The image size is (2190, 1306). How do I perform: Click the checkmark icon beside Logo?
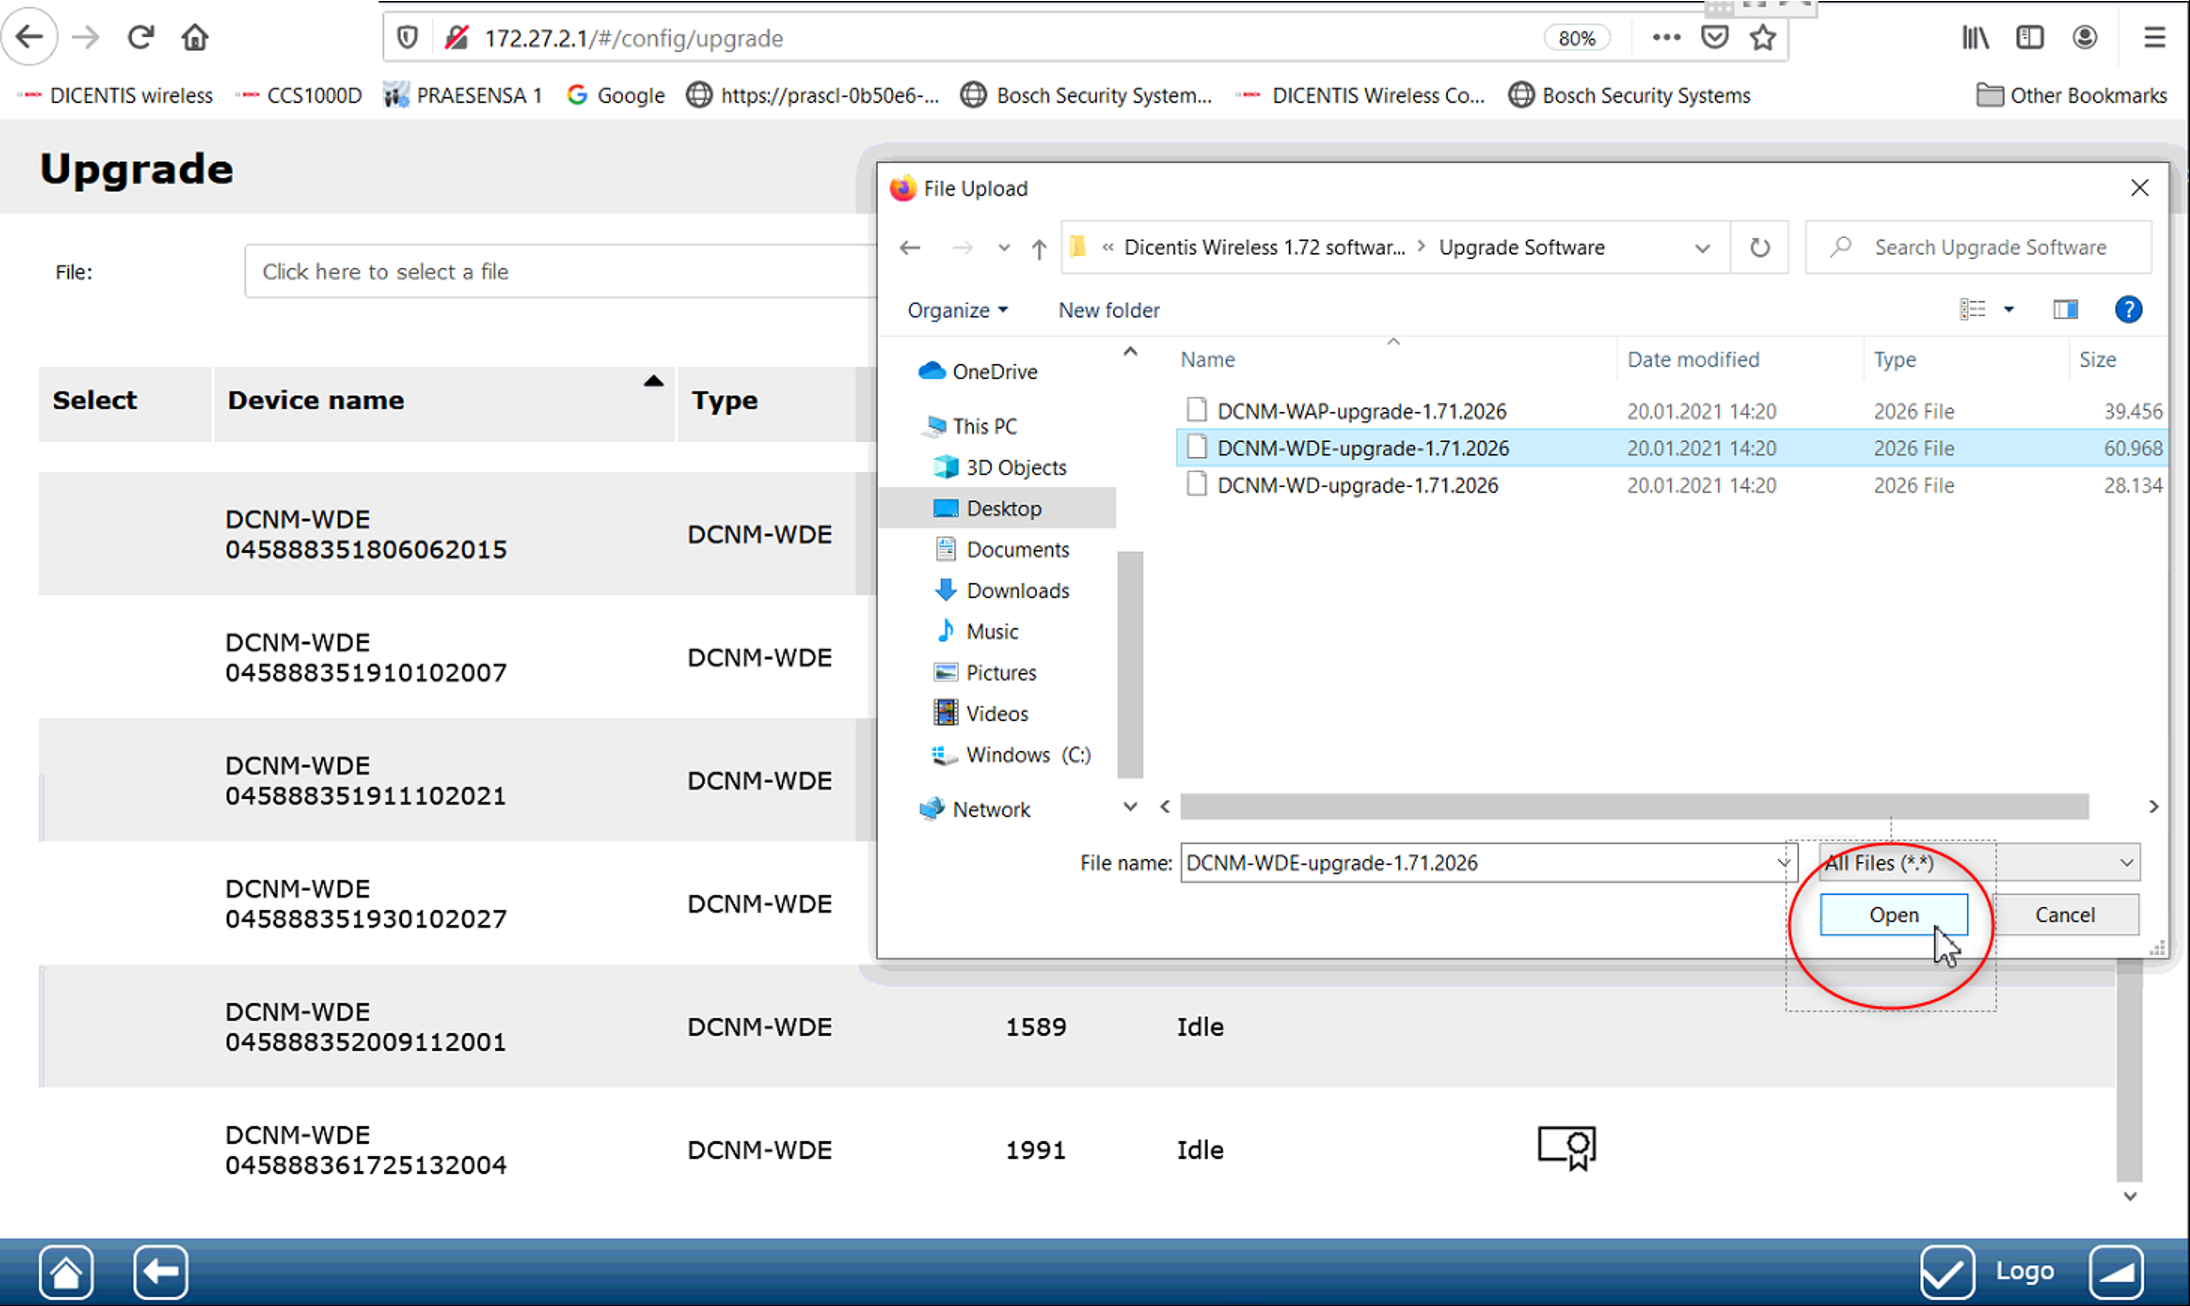click(x=1946, y=1272)
